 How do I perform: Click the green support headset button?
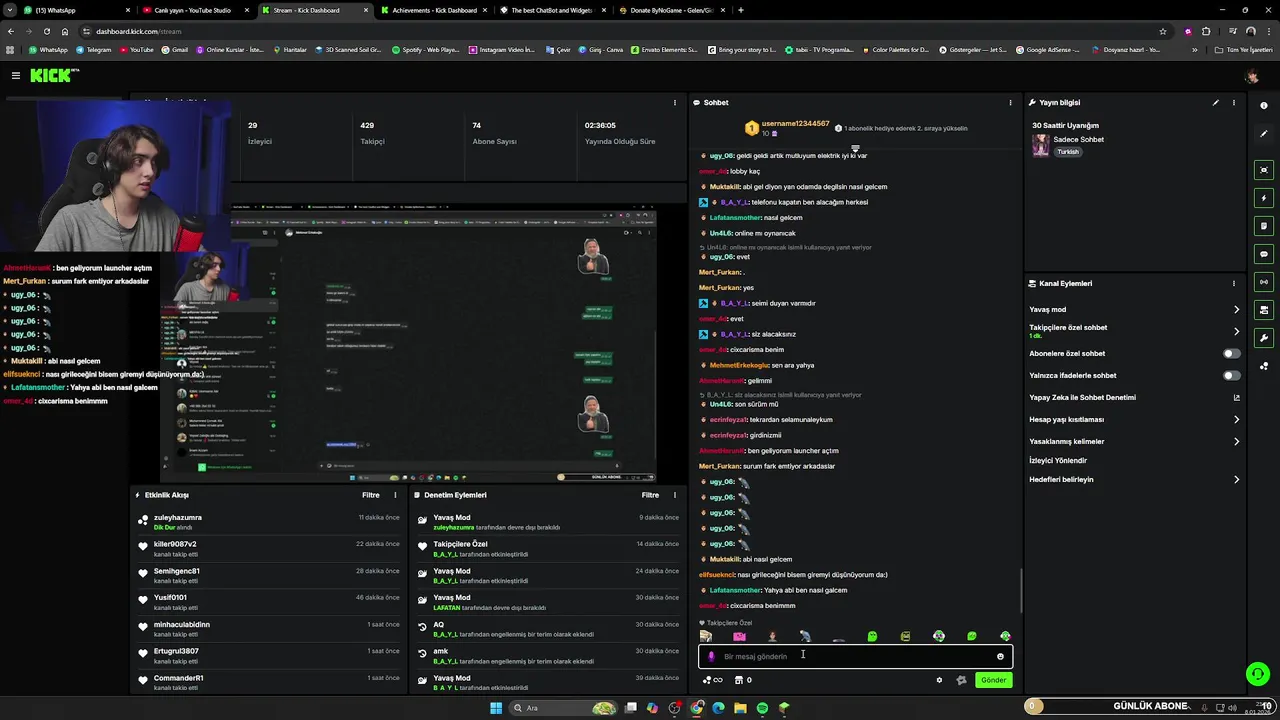(1258, 675)
